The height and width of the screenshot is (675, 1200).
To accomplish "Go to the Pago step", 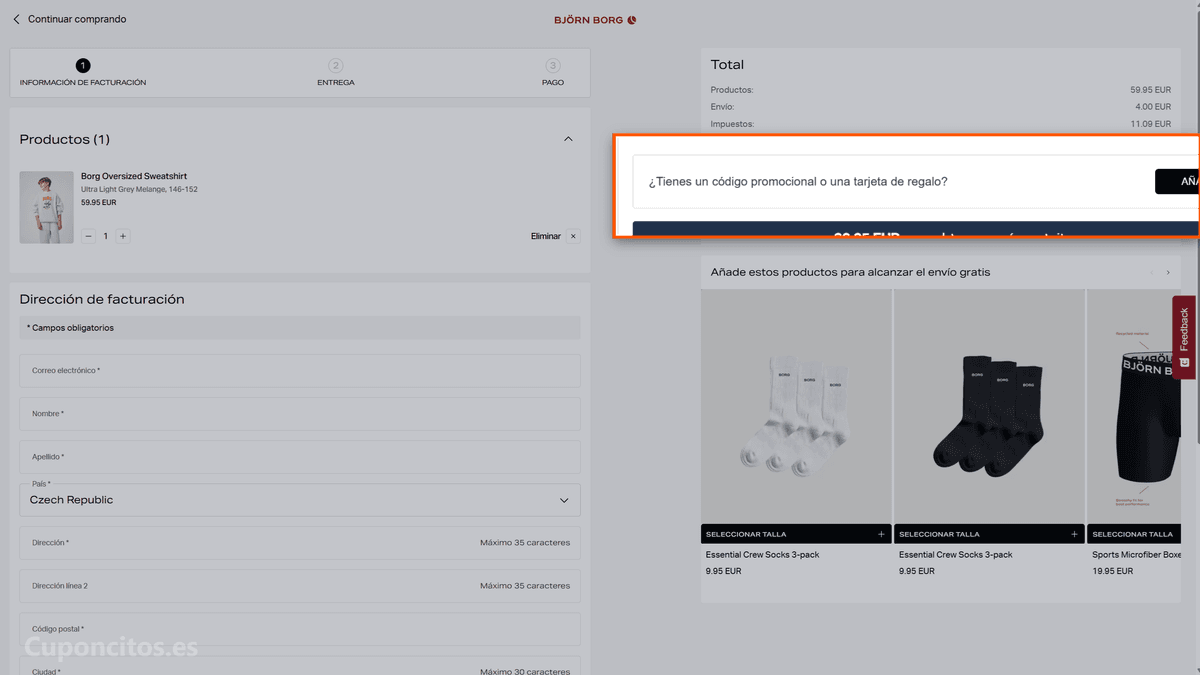I will [553, 73].
